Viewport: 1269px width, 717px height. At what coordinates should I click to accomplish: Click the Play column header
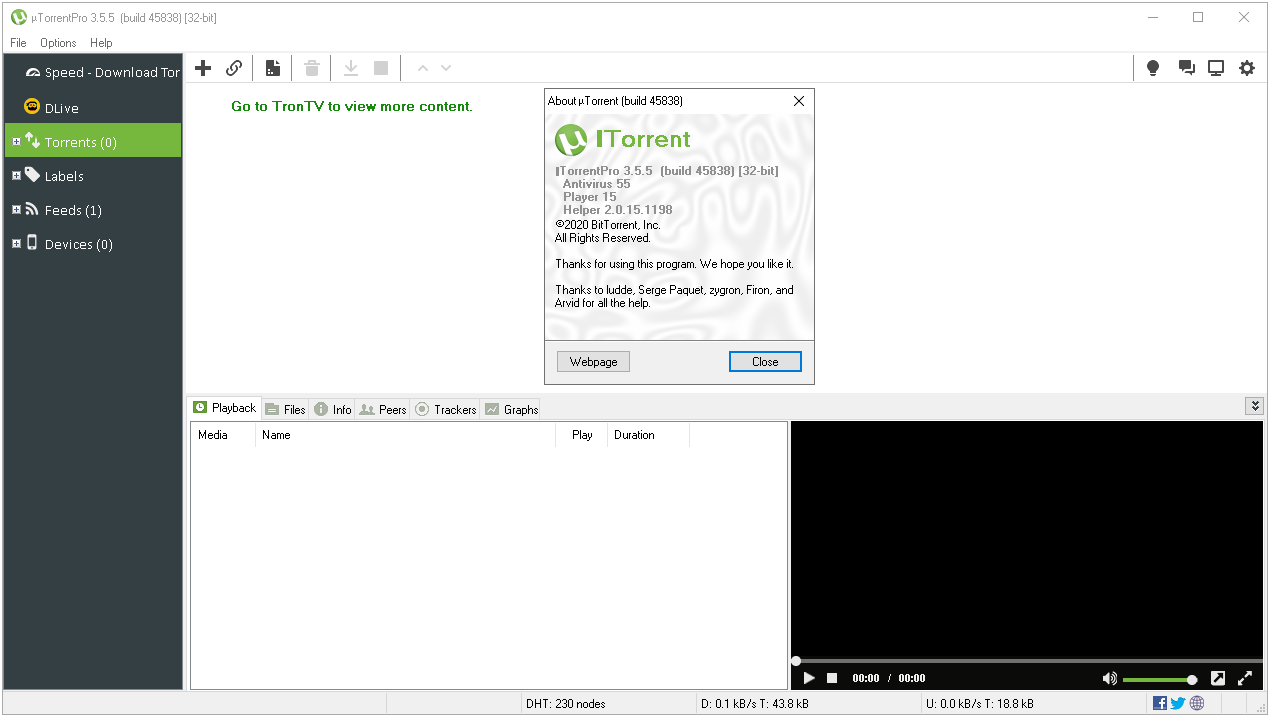pos(582,435)
